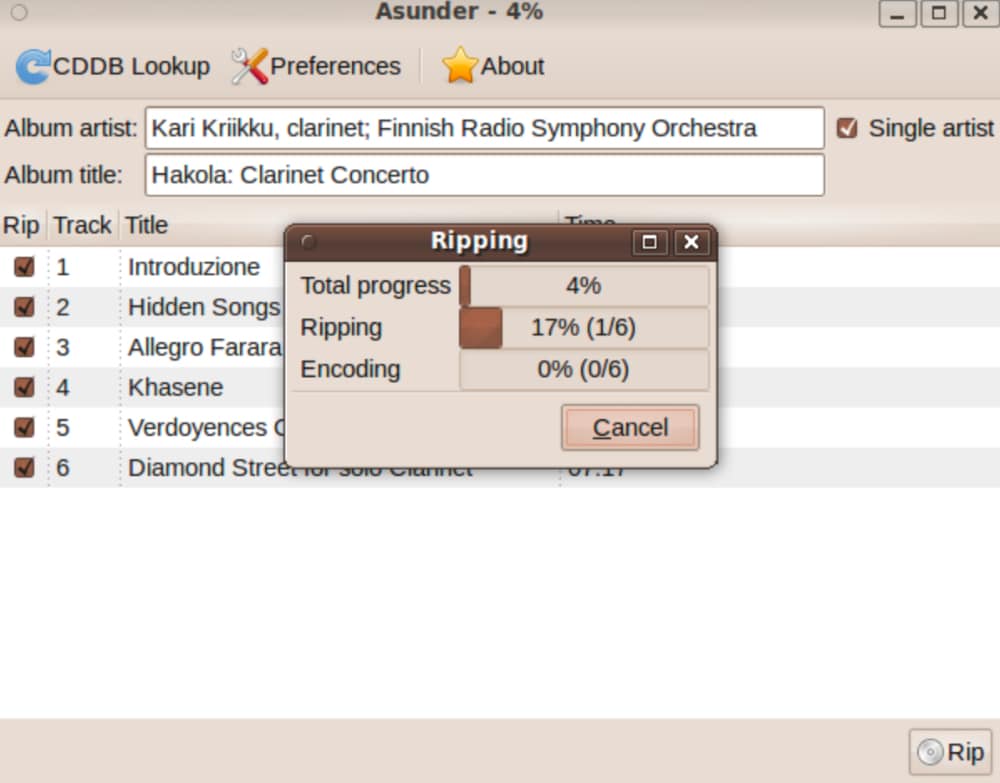
Task: Select the Hidden Songs track title
Action: [204, 307]
